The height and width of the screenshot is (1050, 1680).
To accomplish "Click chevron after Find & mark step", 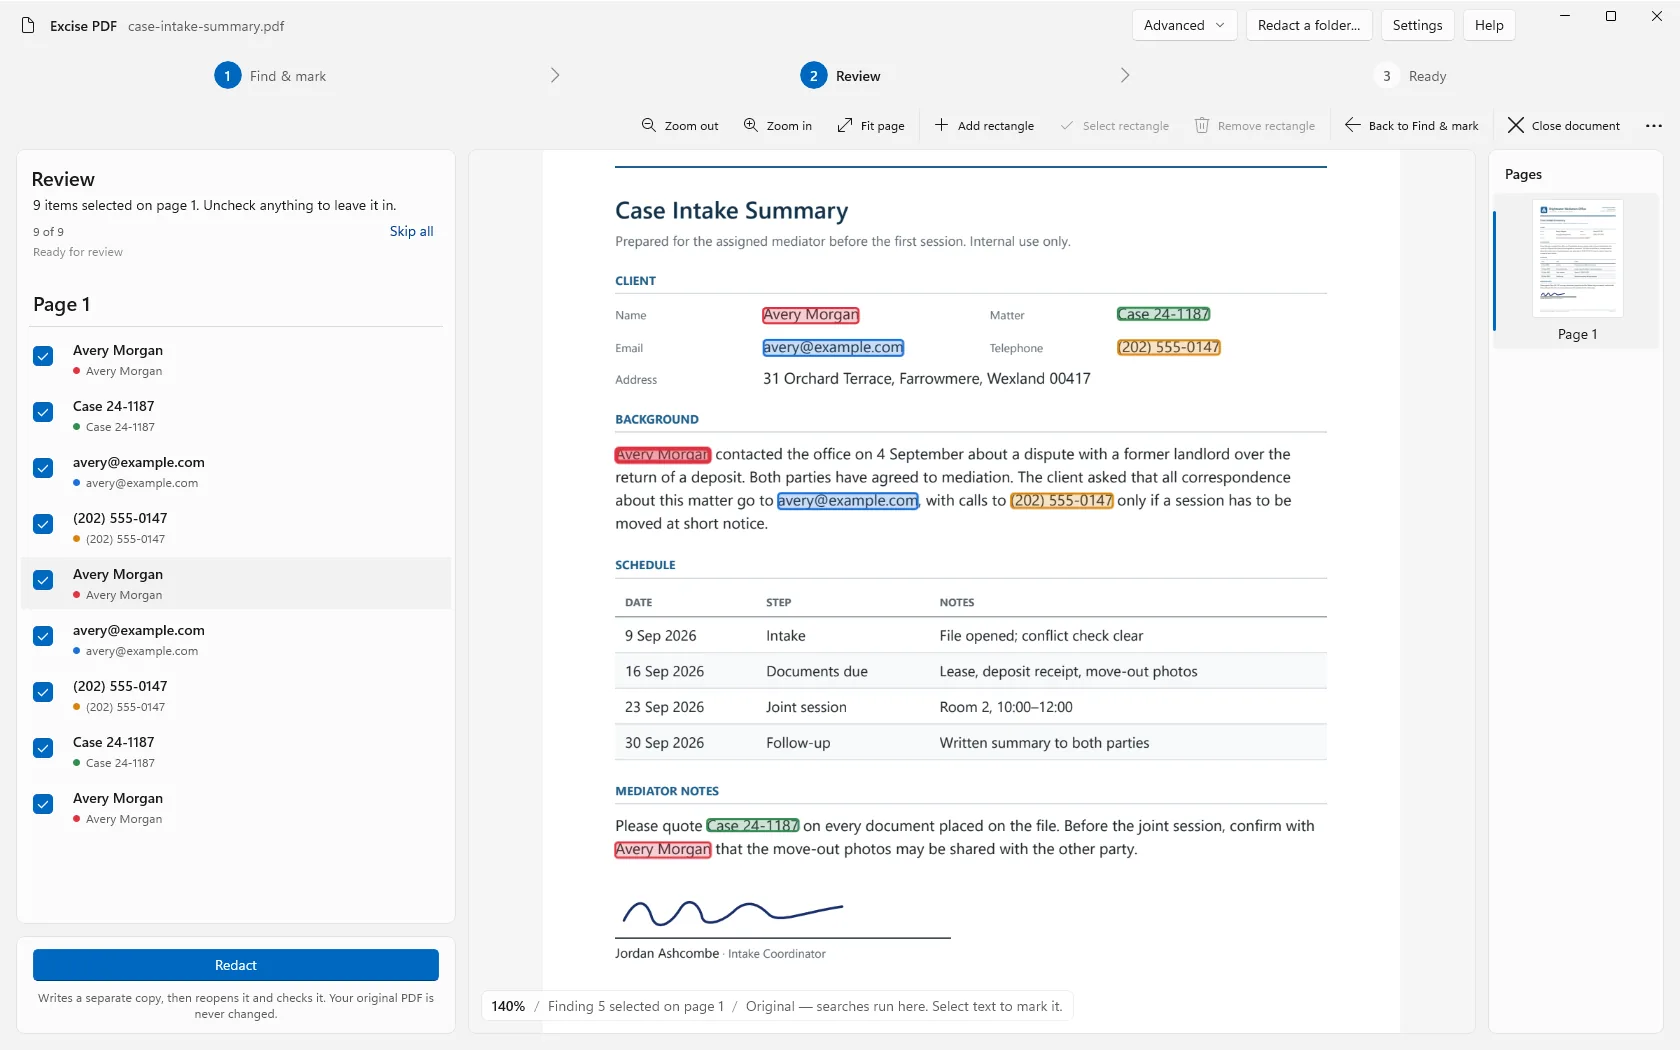I will 555,76.
